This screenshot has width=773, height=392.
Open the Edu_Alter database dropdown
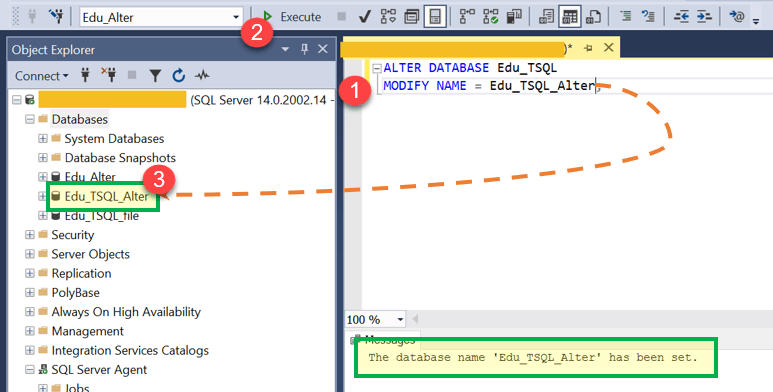click(236, 17)
